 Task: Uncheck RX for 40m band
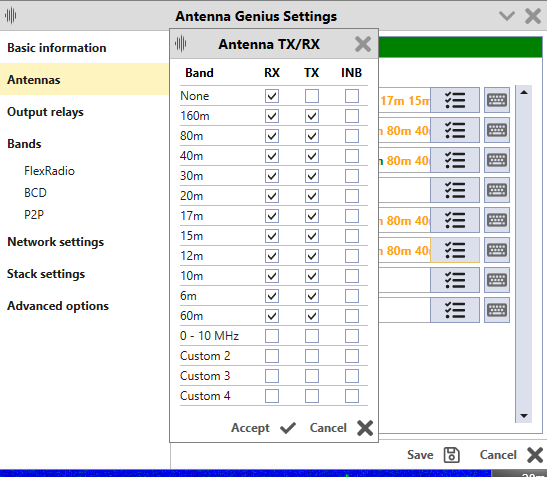(272, 156)
